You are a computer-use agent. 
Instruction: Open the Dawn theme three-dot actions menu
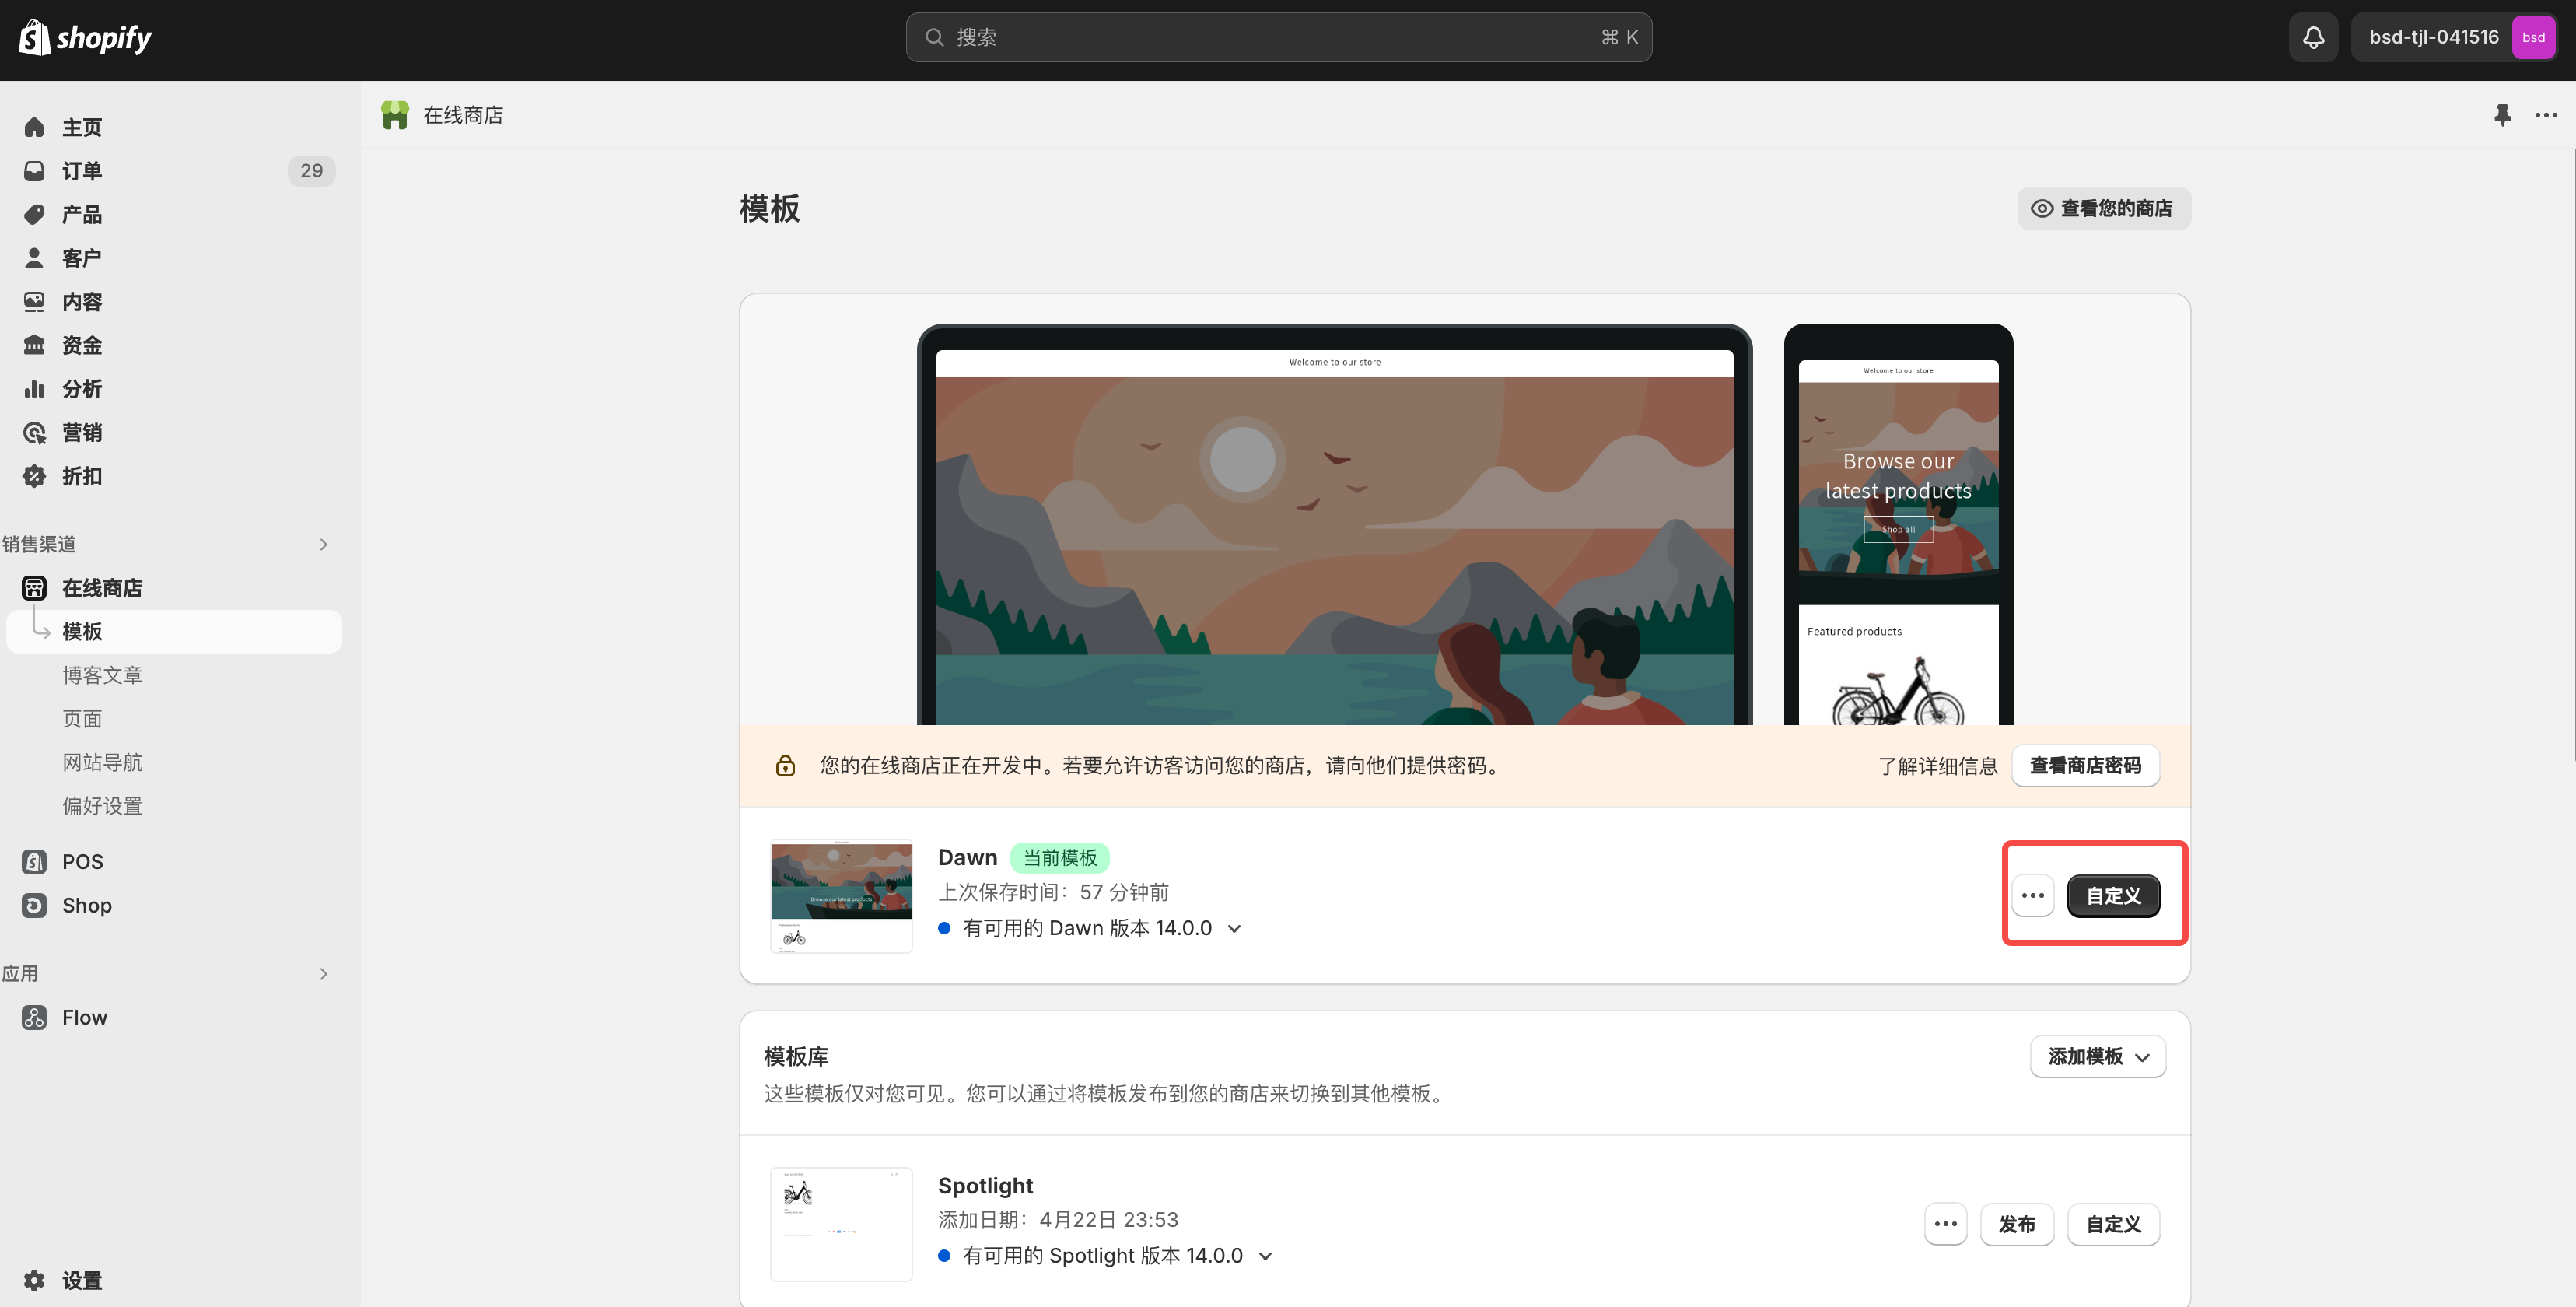tap(2032, 895)
